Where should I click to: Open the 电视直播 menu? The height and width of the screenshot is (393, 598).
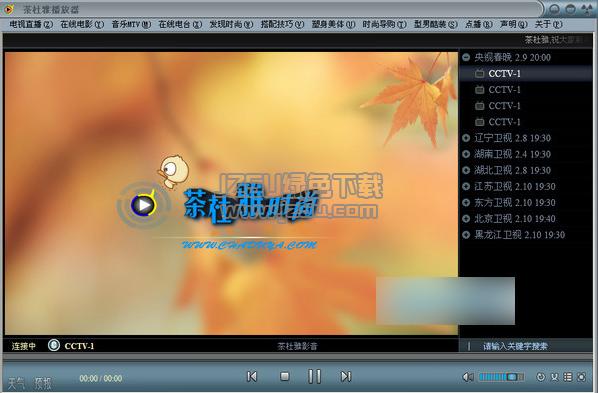(x=31, y=24)
